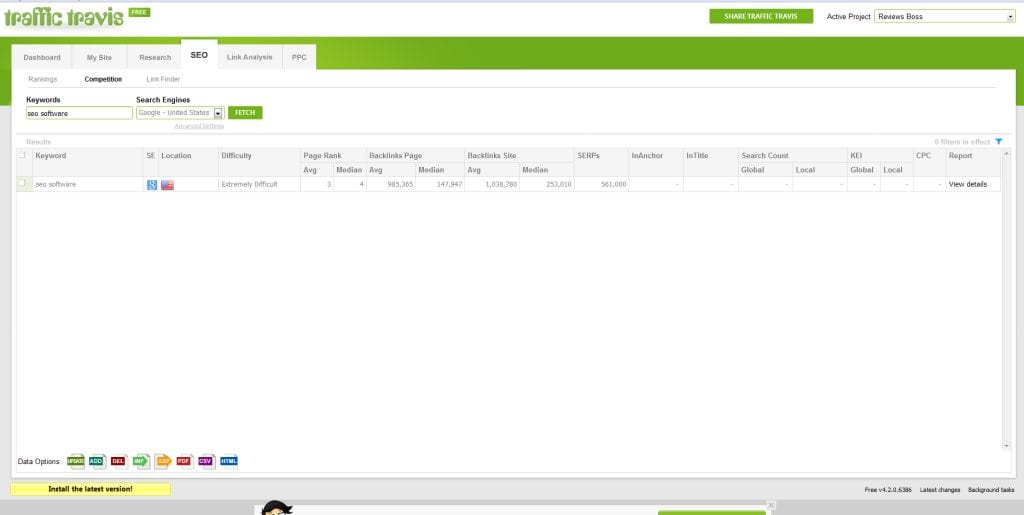Open the Dashboard tab
The image size is (1024, 515).
click(x=42, y=57)
